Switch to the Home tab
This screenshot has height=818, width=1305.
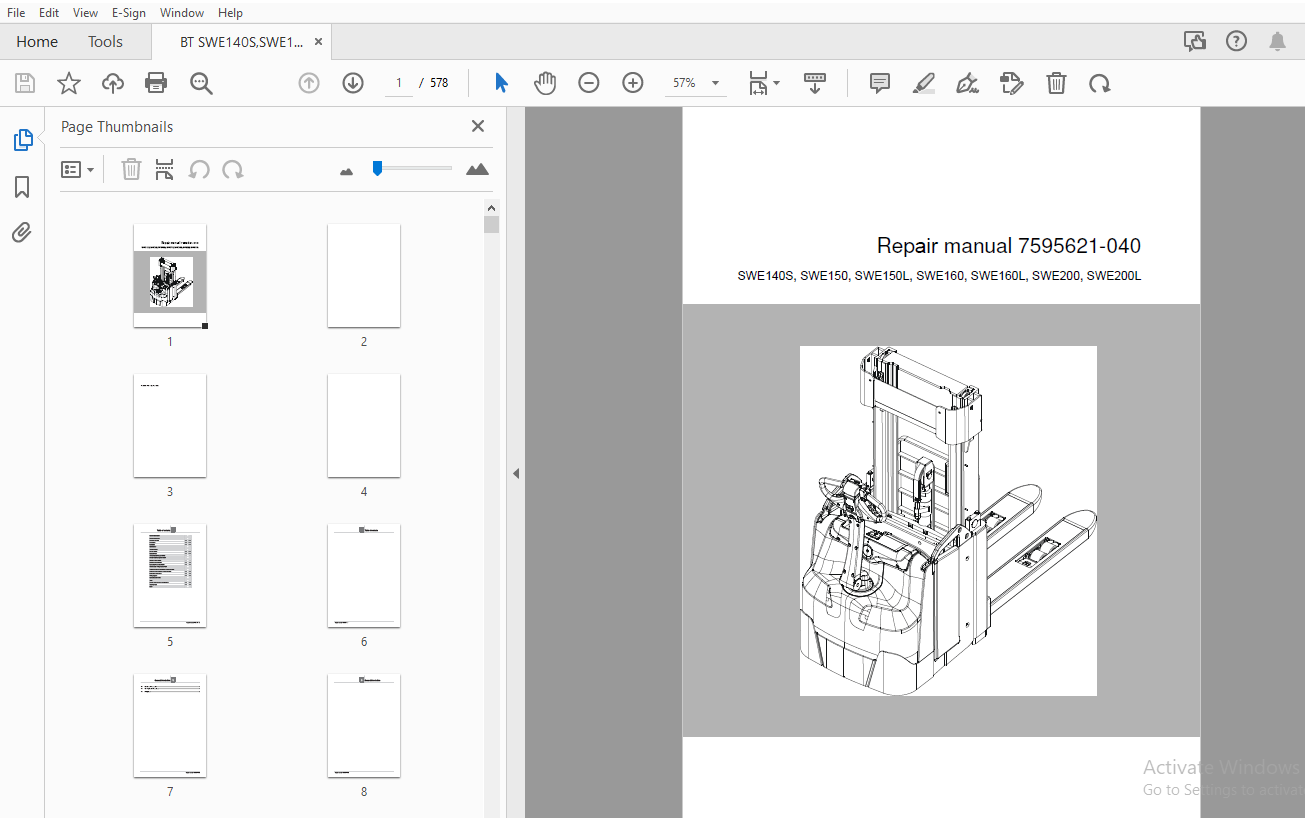(x=37, y=42)
